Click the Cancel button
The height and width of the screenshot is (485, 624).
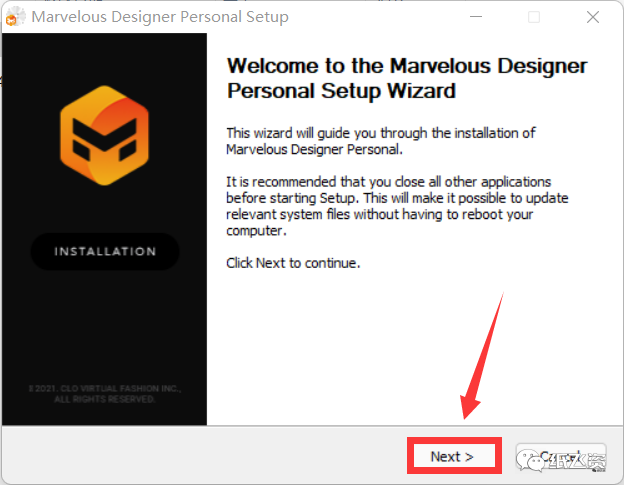coord(561,456)
